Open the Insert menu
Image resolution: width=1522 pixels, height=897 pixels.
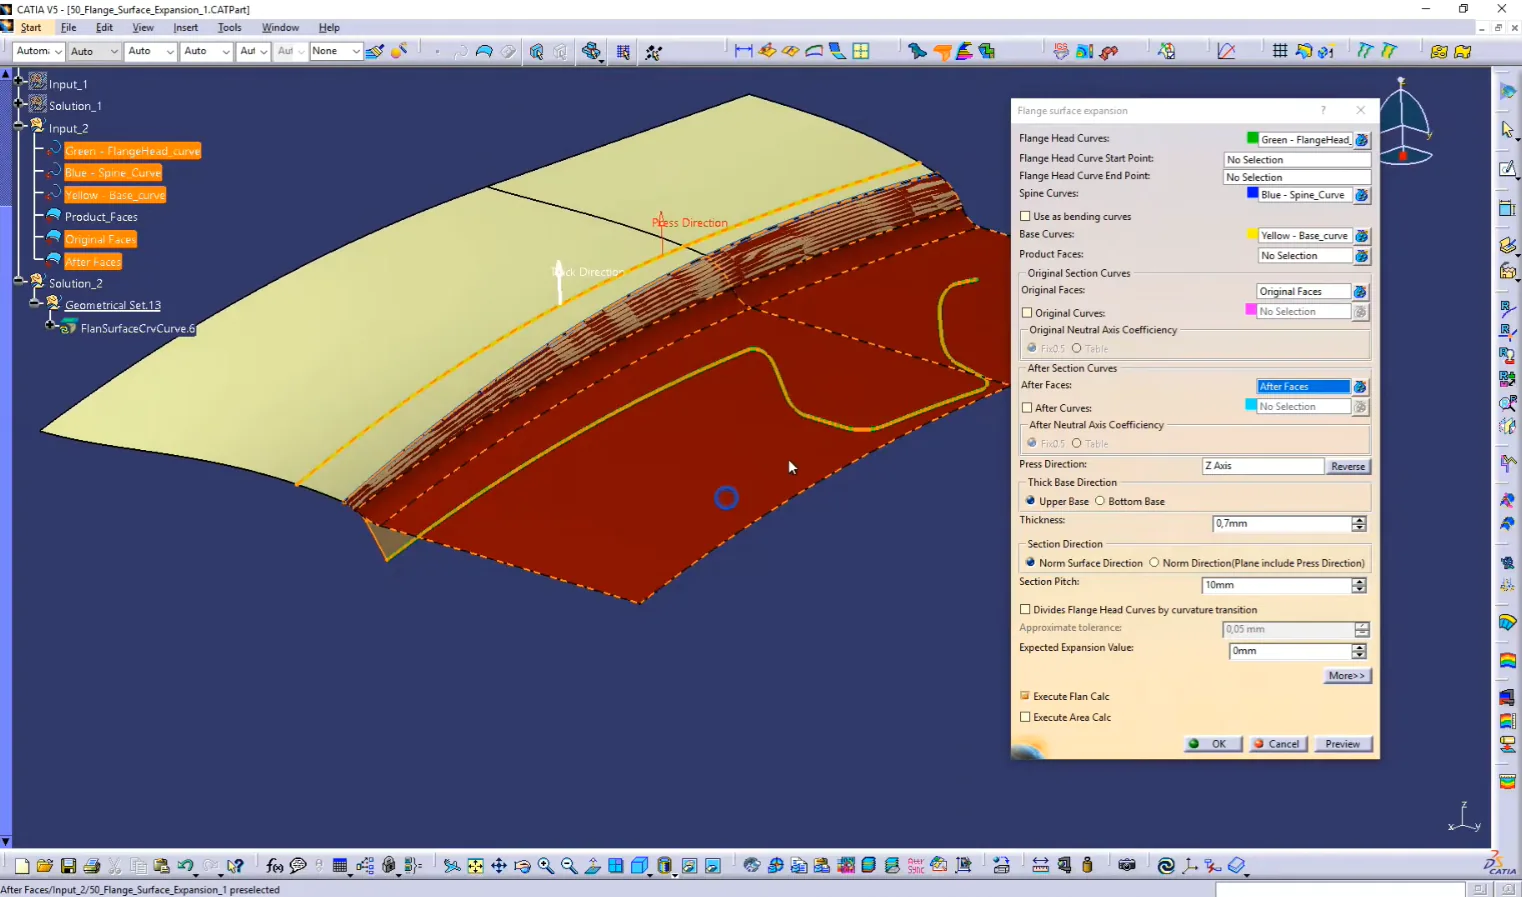point(185,28)
